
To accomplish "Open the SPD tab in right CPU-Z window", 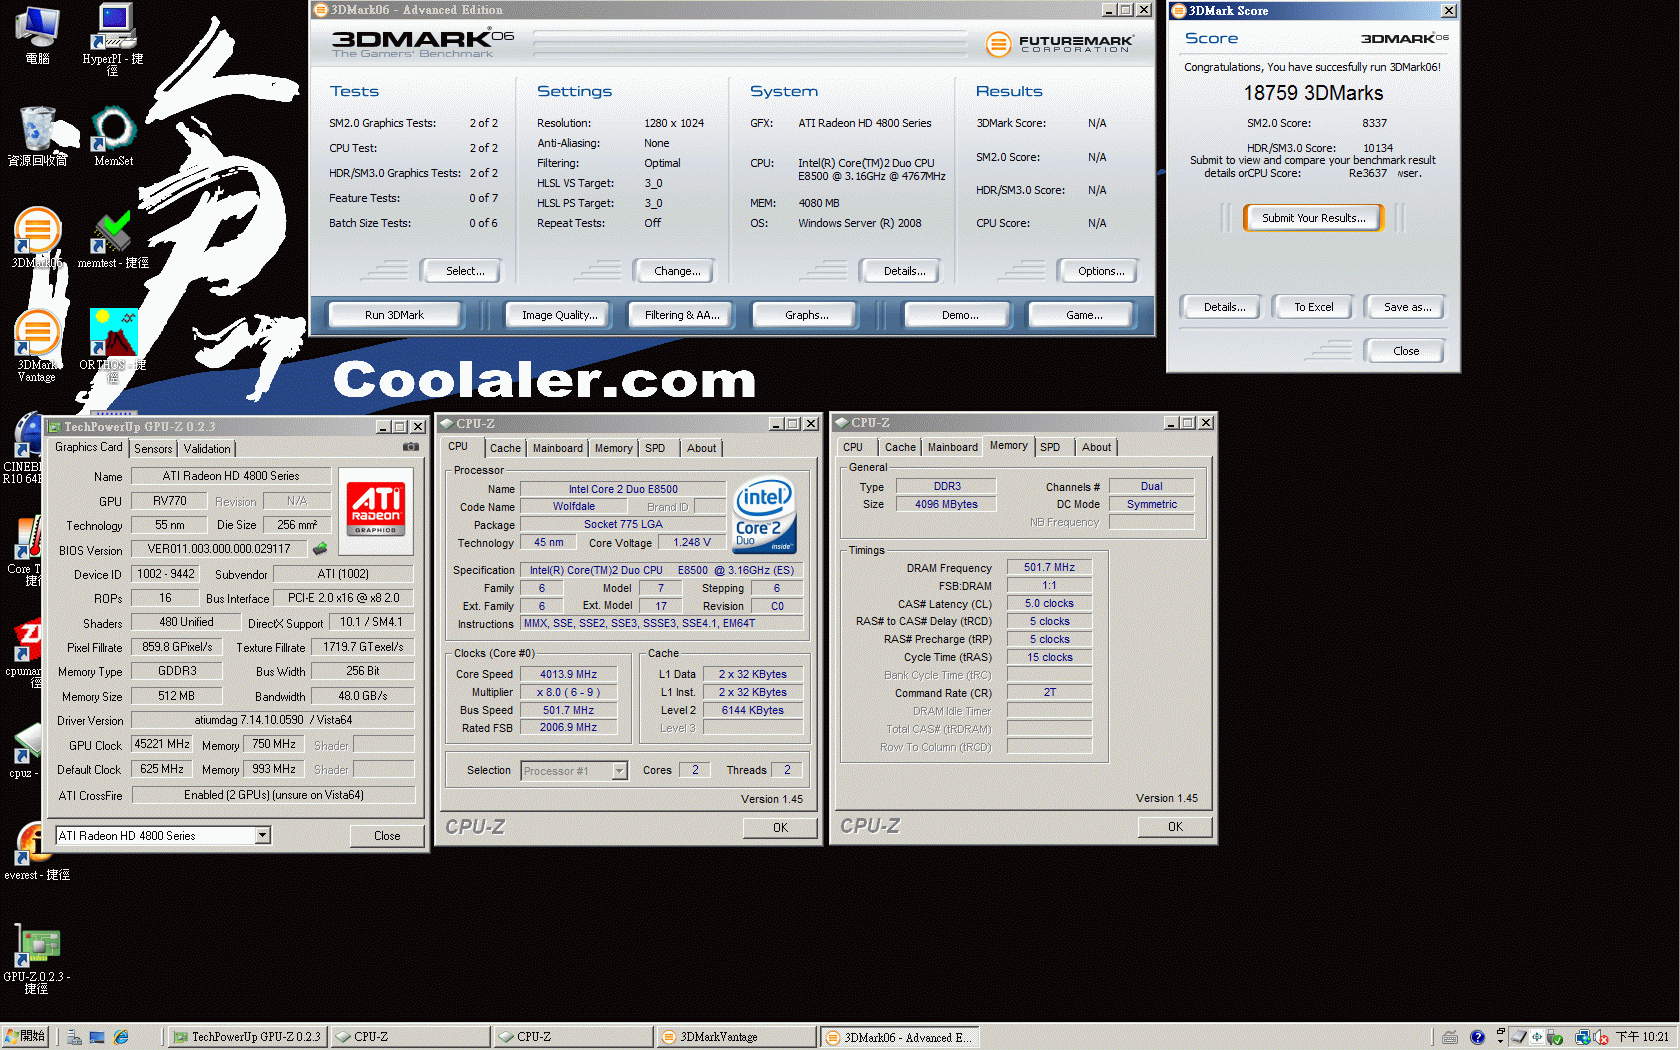I will click(1050, 447).
